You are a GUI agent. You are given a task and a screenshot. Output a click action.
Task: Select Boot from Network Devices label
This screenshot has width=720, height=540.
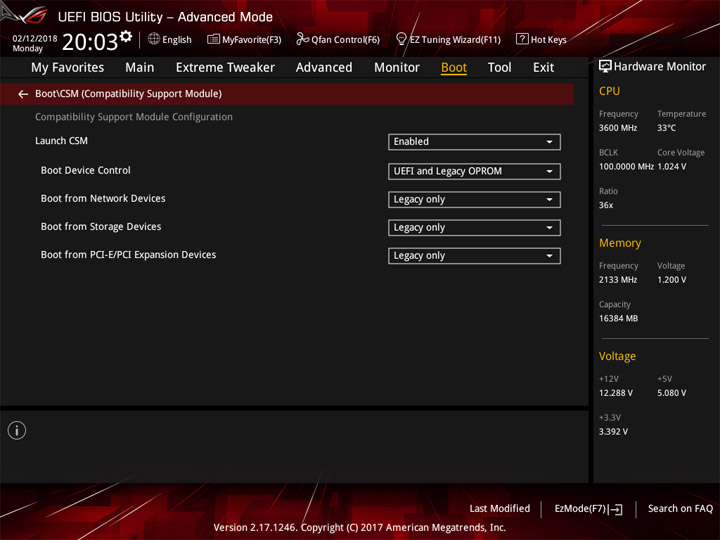(103, 198)
